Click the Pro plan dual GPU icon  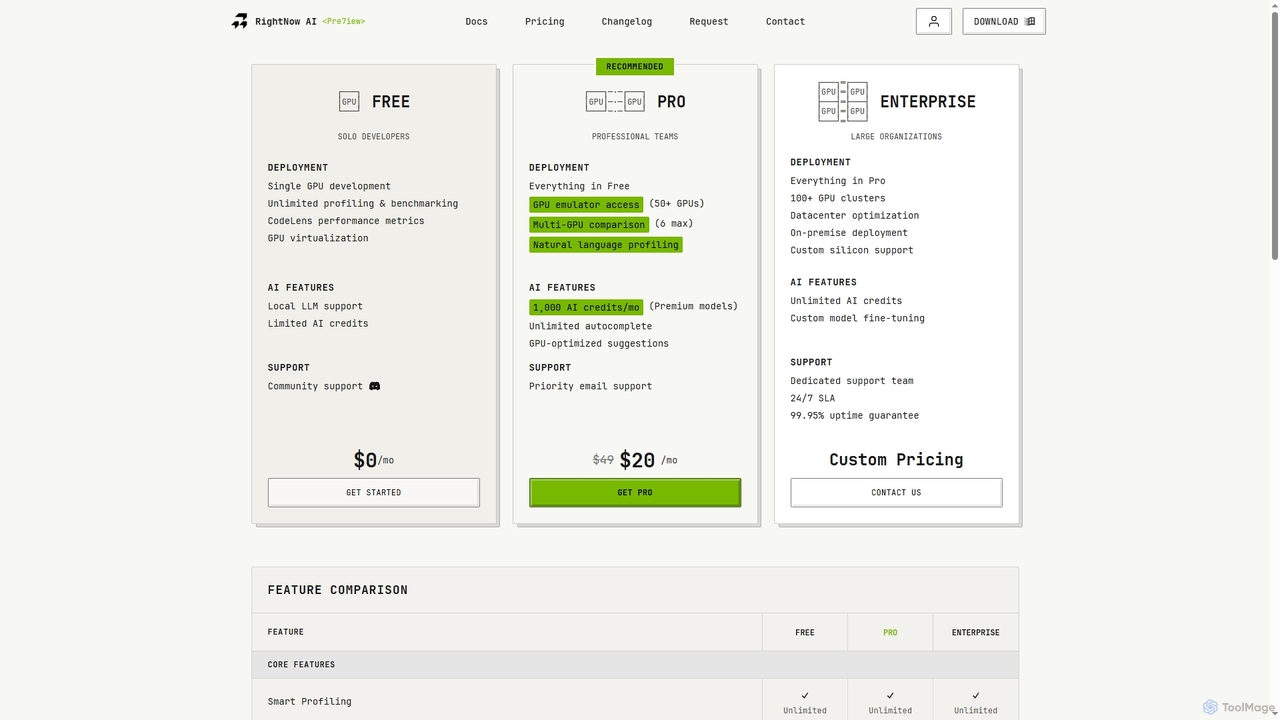pos(615,101)
